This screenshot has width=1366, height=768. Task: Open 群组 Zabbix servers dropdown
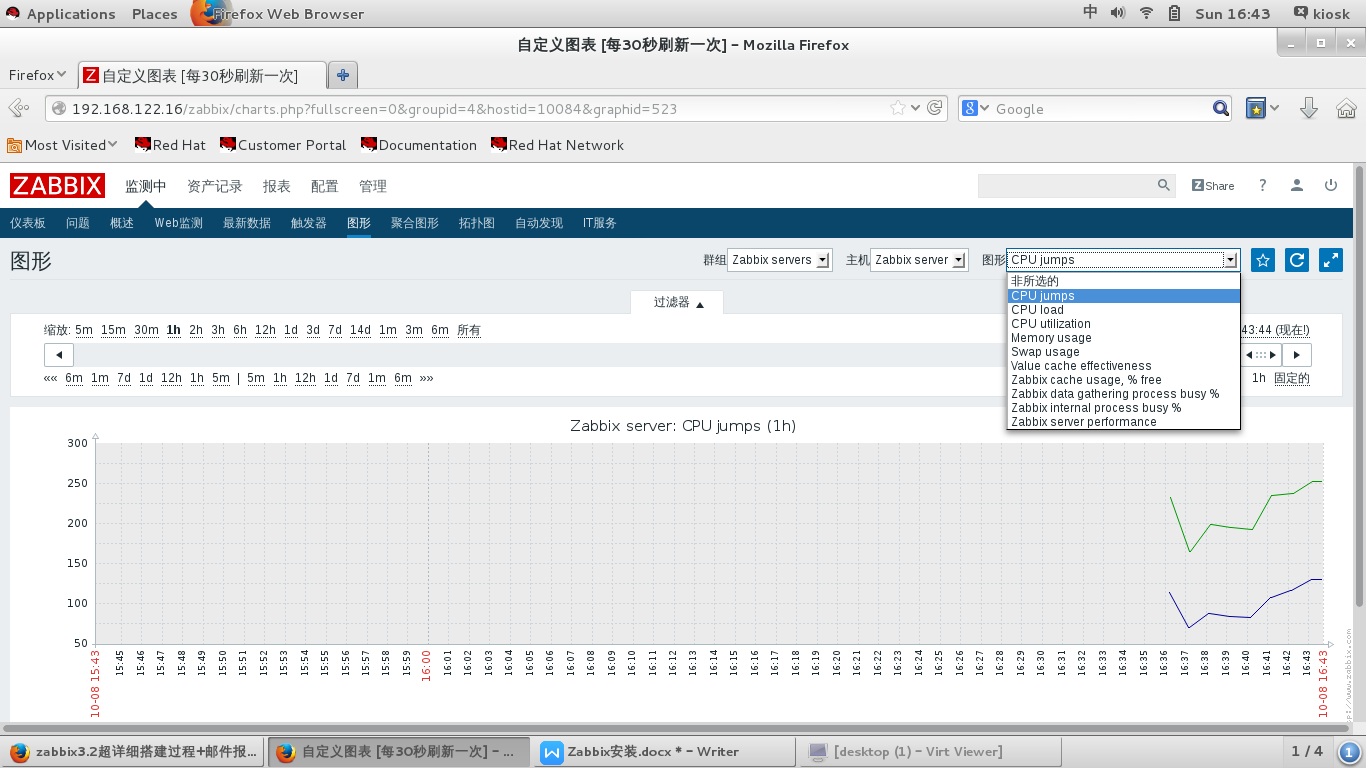779,260
